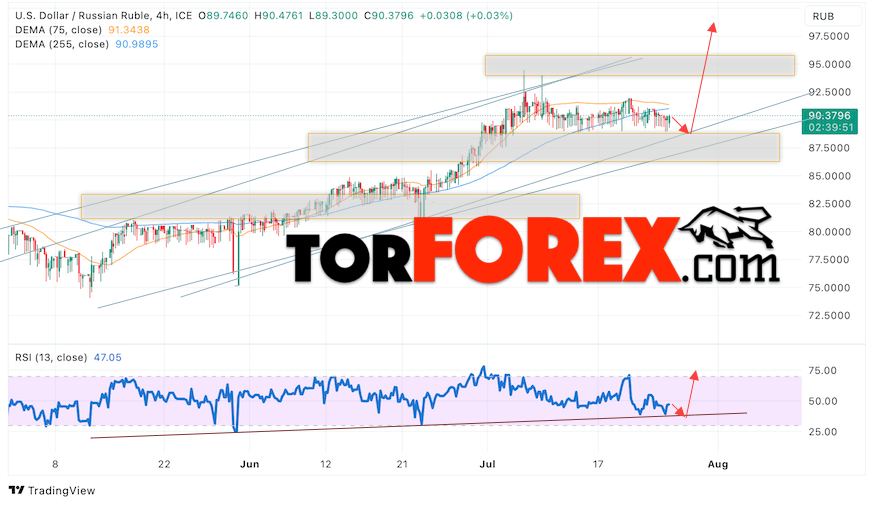Click the 97.5000 price axis label

(829, 36)
